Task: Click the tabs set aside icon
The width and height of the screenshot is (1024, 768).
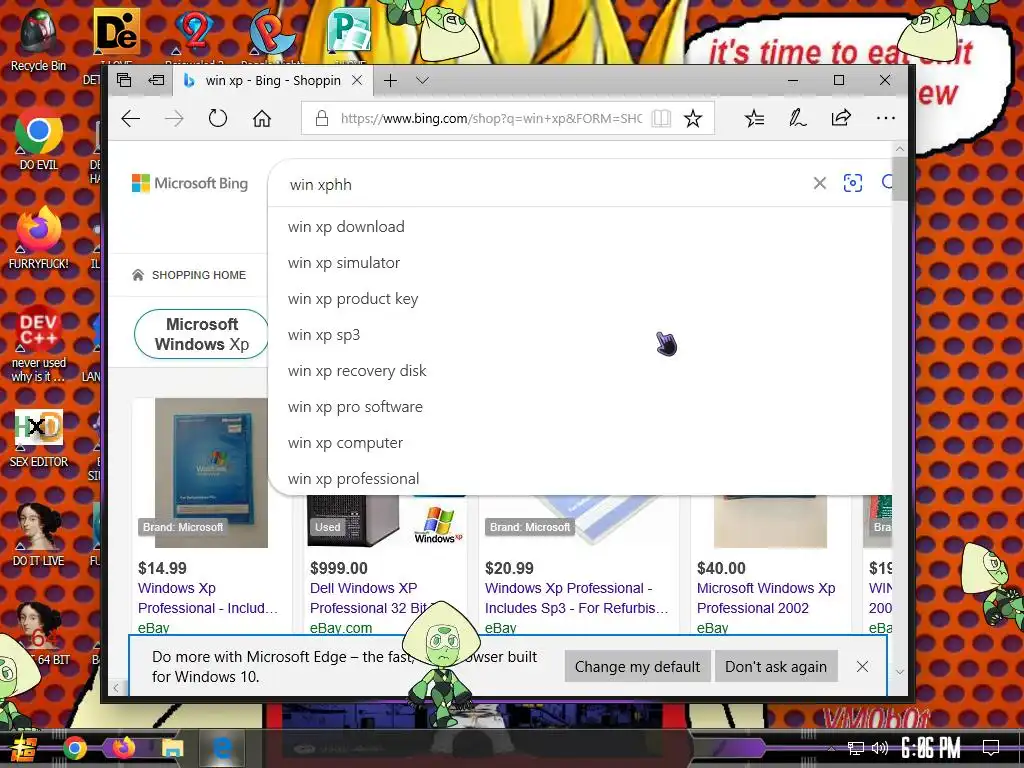Action: pos(124,80)
